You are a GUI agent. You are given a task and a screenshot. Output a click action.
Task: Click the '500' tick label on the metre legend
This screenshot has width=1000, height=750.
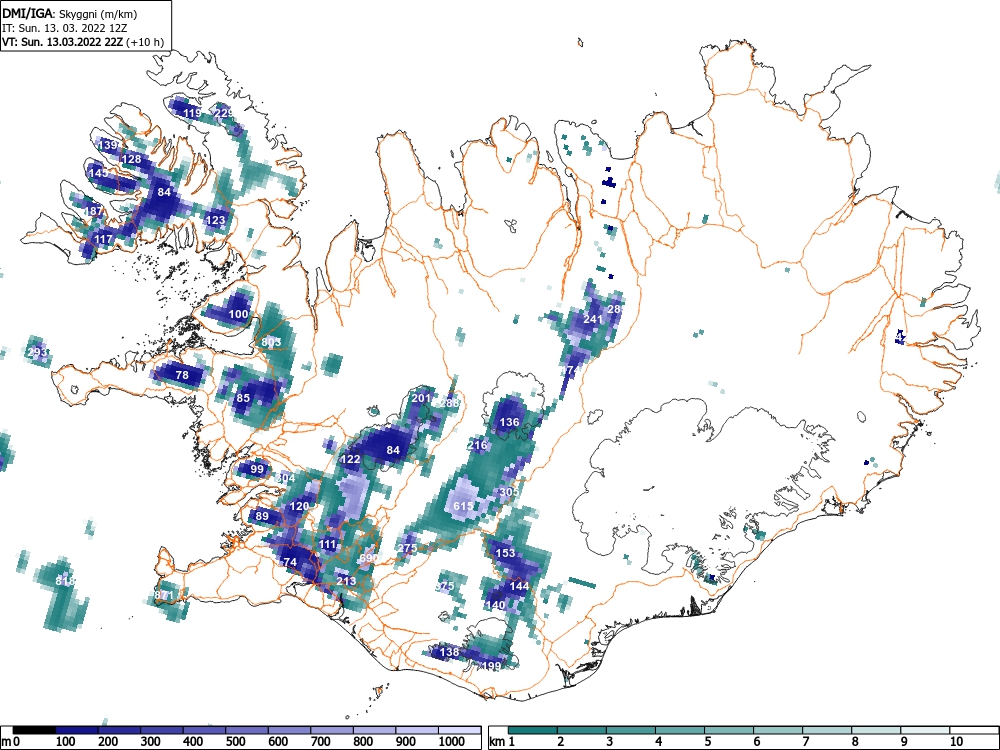point(235,742)
